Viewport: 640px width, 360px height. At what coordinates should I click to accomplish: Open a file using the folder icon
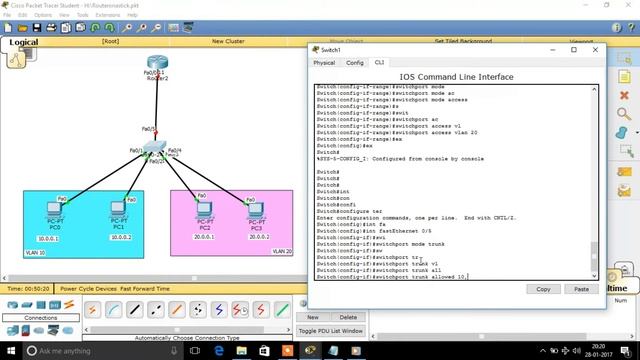point(22,28)
